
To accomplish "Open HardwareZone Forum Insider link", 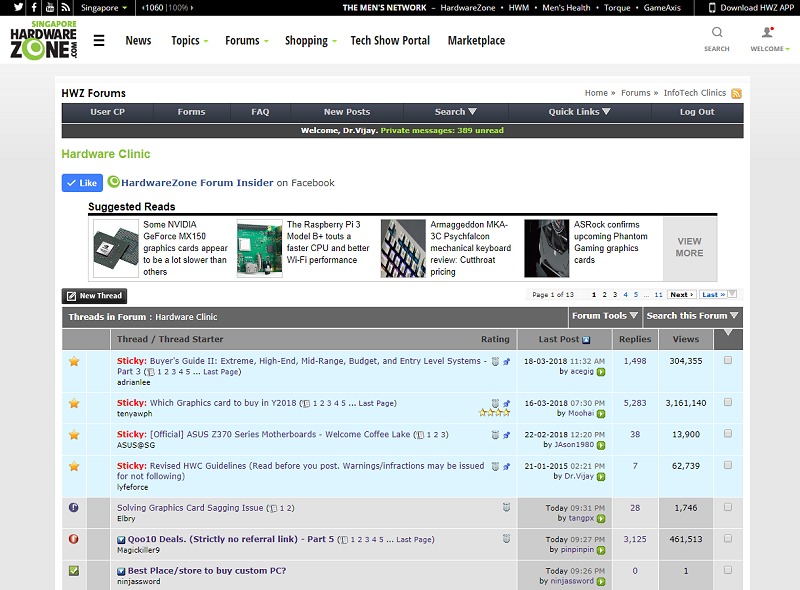I will tap(197, 183).
